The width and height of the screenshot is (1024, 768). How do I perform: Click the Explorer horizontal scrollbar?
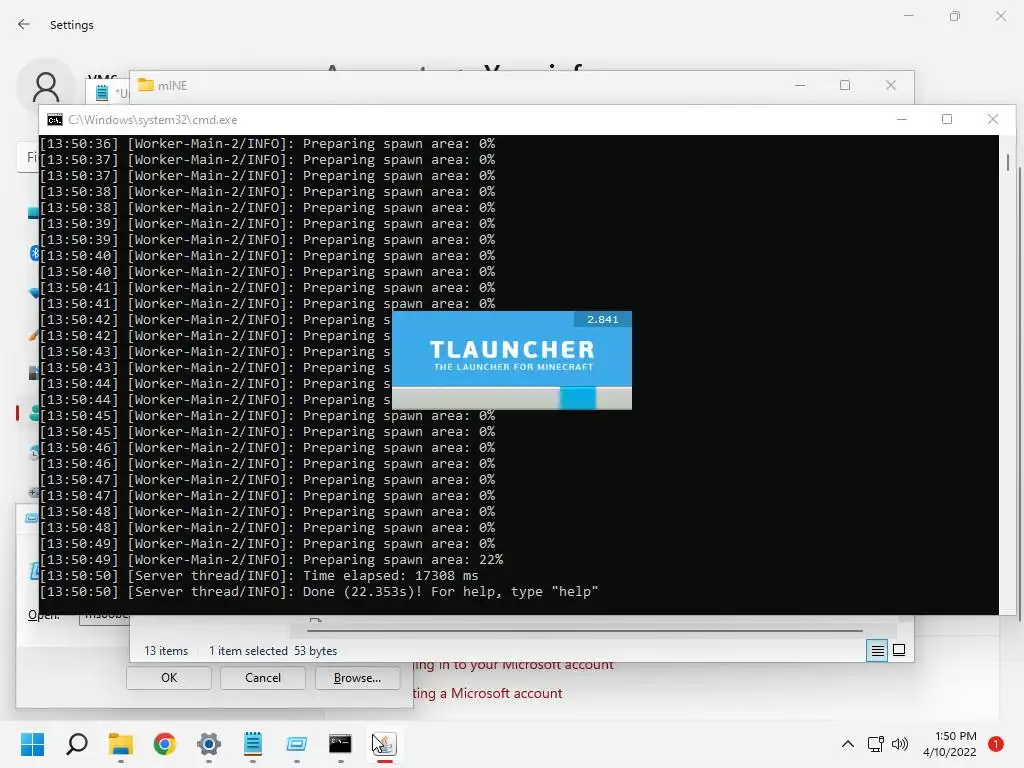584,631
